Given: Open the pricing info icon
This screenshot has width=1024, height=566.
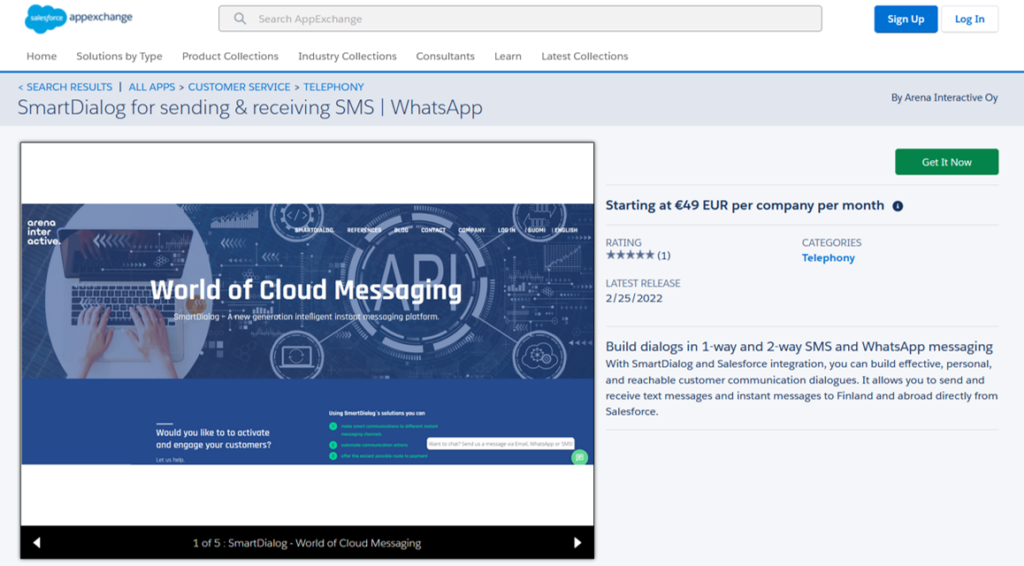Looking at the screenshot, I should (x=898, y=206).
